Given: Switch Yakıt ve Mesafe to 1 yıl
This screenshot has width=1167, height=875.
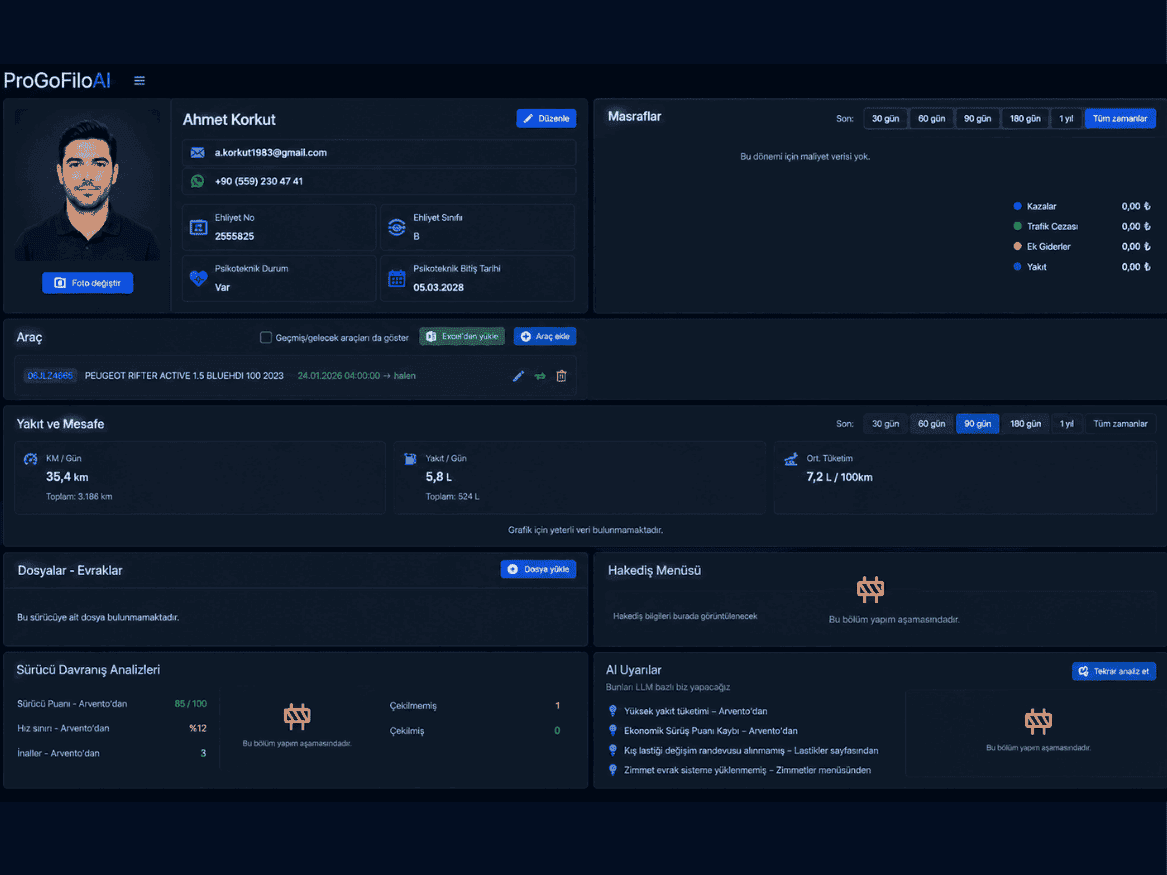Looking at the screenshot, I should [1066, 423].
